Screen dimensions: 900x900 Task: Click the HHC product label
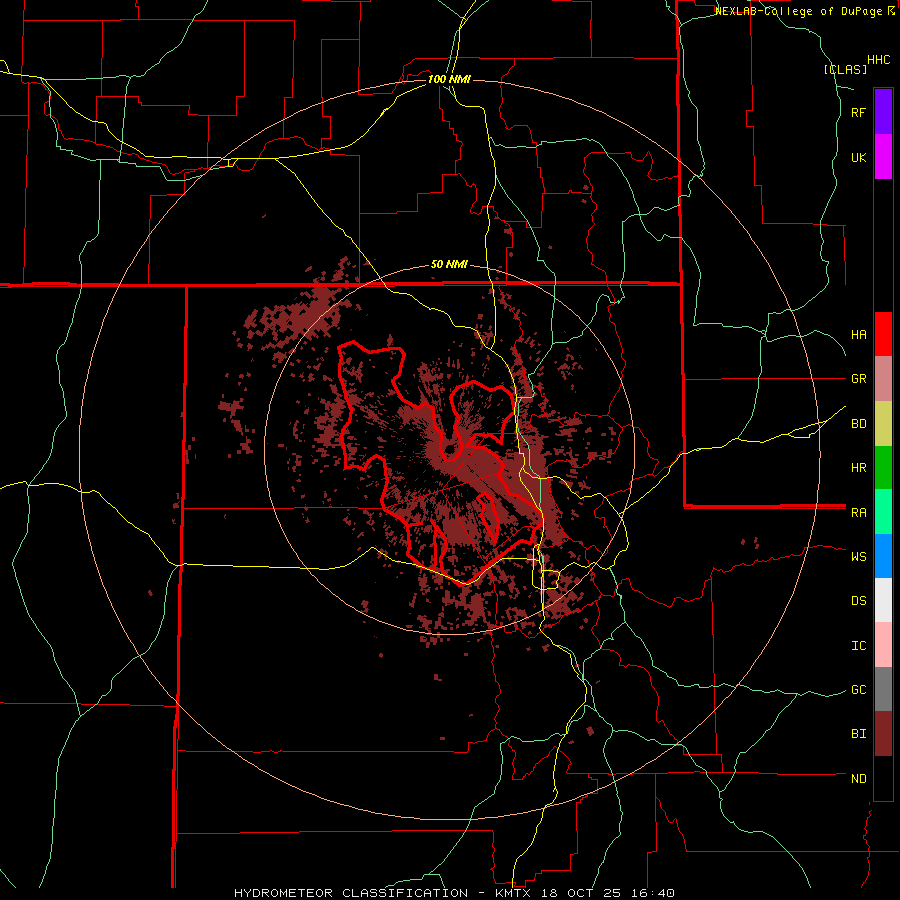pyautogui.click(x=878, y=60)
